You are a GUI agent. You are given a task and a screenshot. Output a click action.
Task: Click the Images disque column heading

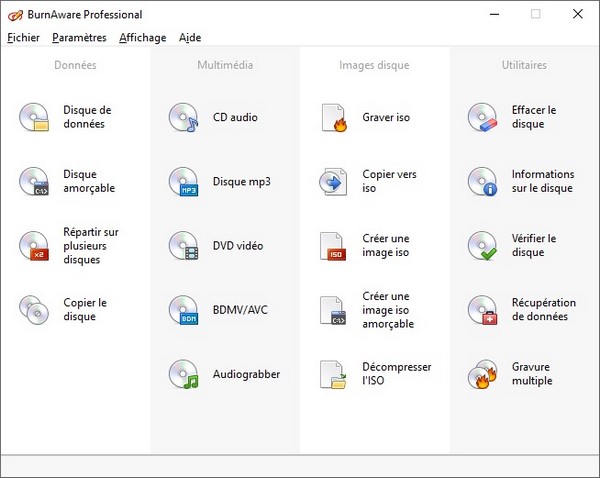(374, 65)
